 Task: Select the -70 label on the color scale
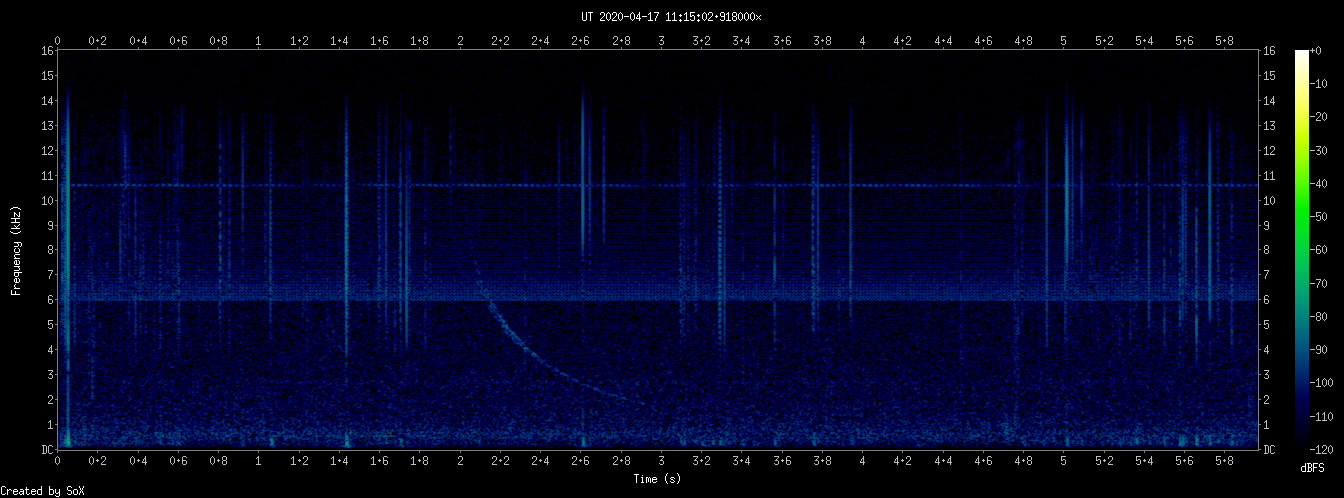[1318, 284]
